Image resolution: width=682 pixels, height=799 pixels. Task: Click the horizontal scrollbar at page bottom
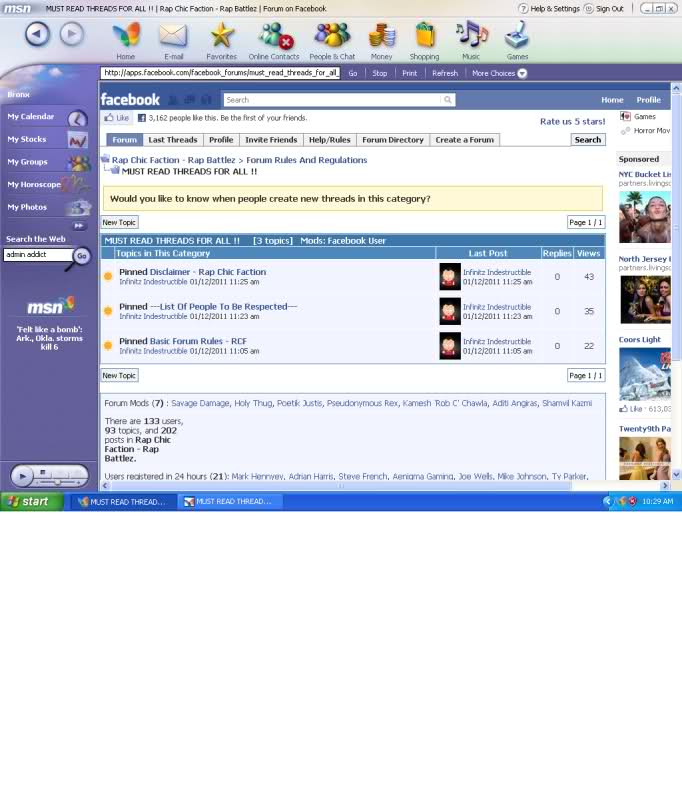[x=341, y=486]
